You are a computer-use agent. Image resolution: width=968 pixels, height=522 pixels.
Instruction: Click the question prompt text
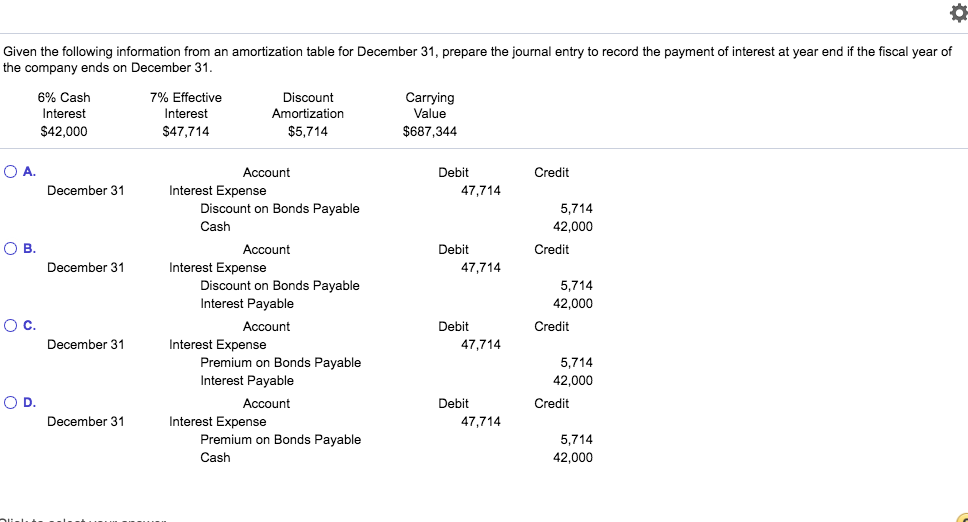[477, 59]
